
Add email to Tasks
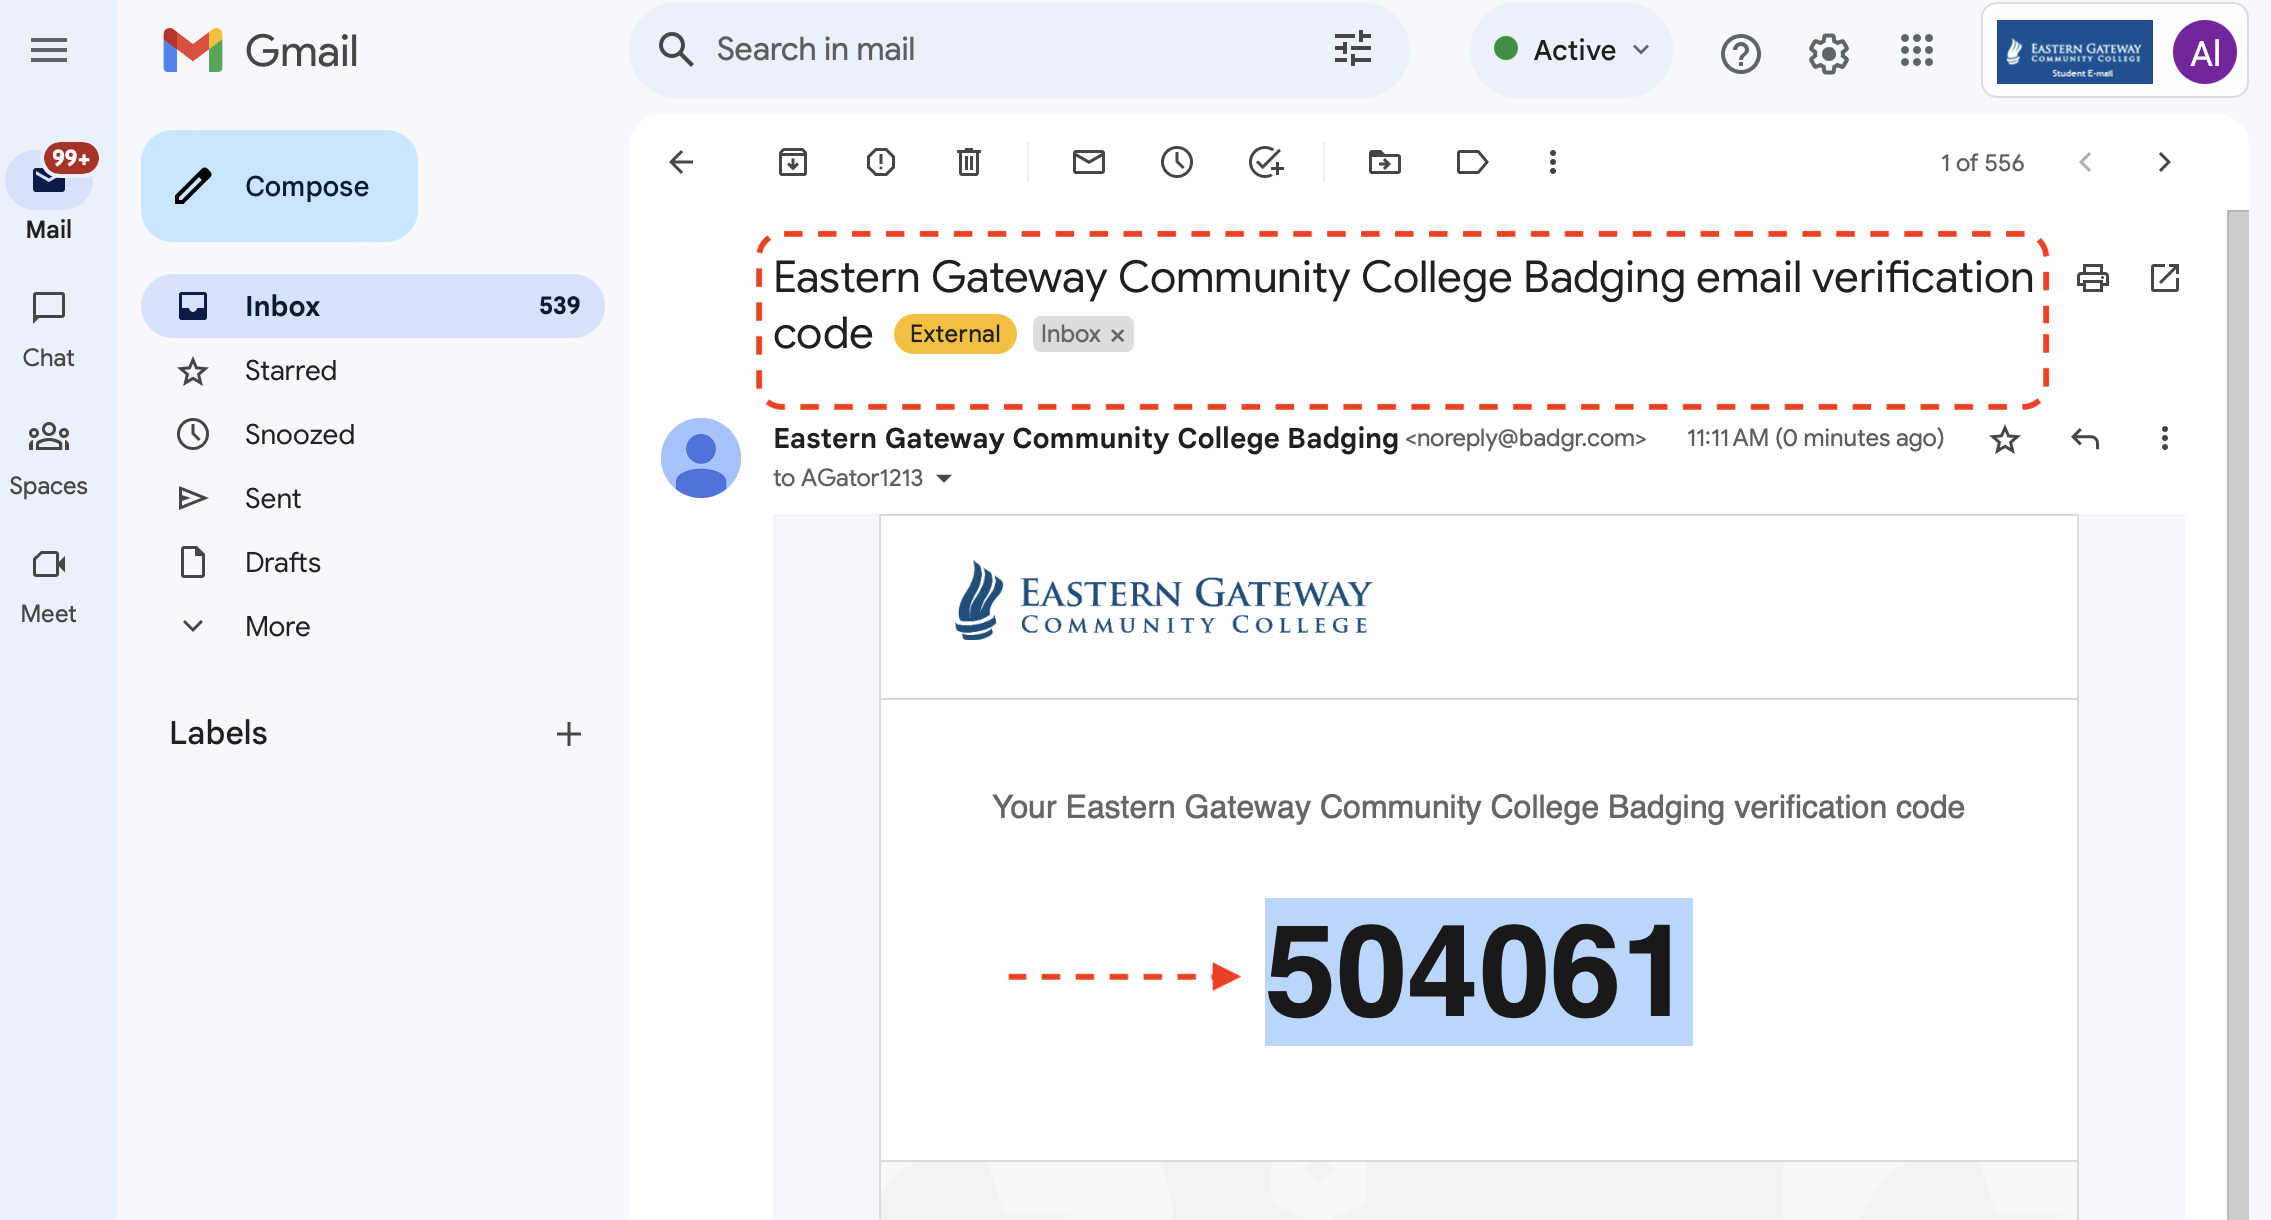point(1265,162)
